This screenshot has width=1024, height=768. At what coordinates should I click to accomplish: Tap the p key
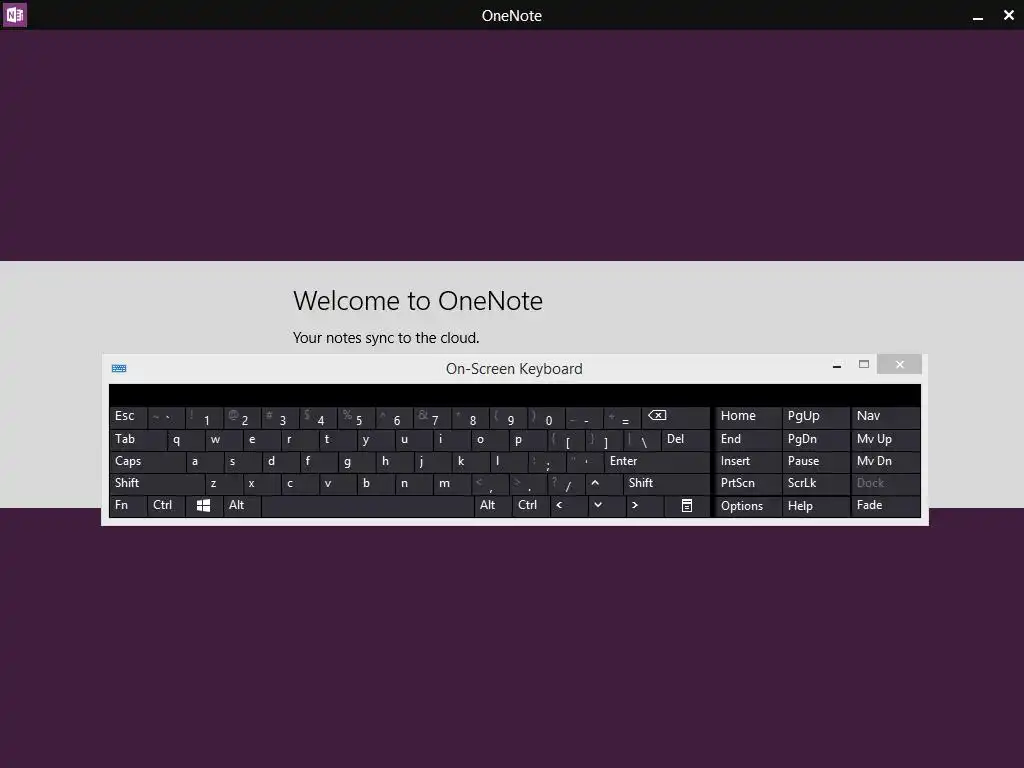click(528, 440)
